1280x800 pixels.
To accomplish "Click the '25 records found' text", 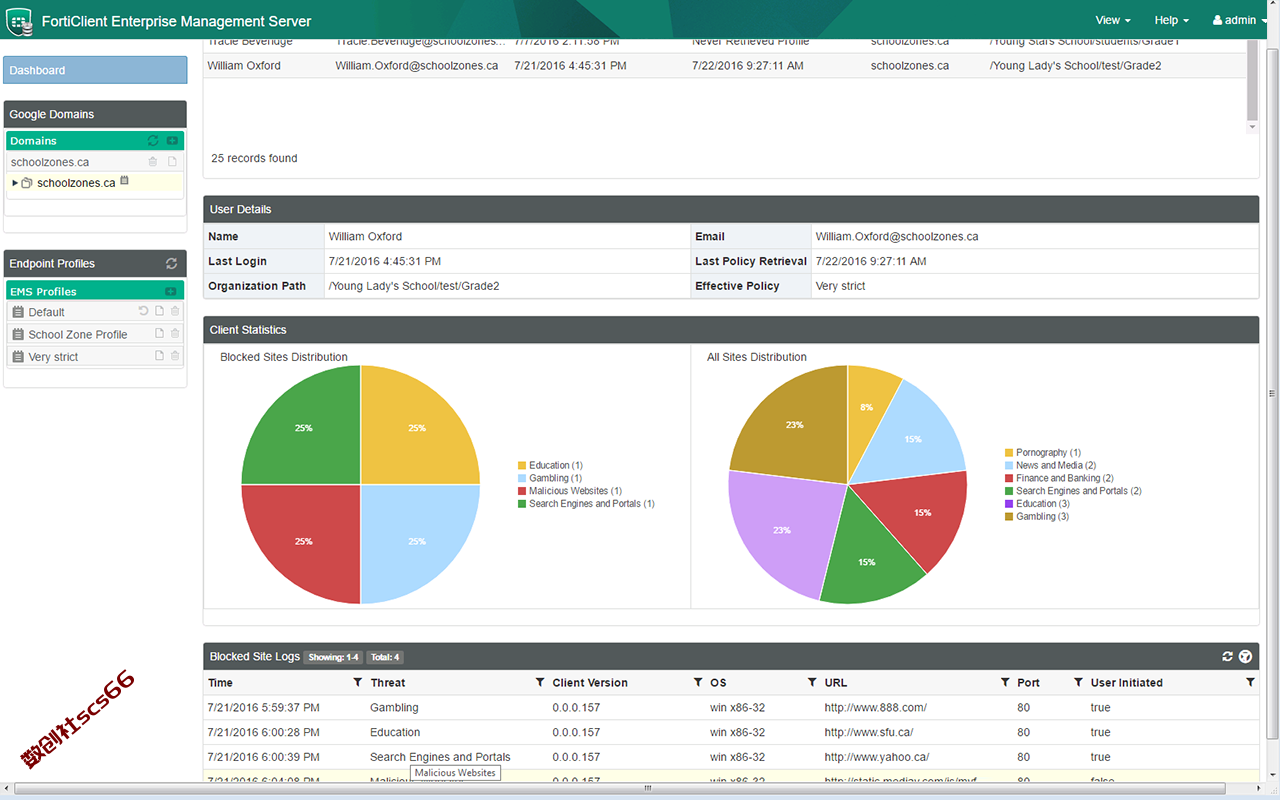I will point(254,158).
